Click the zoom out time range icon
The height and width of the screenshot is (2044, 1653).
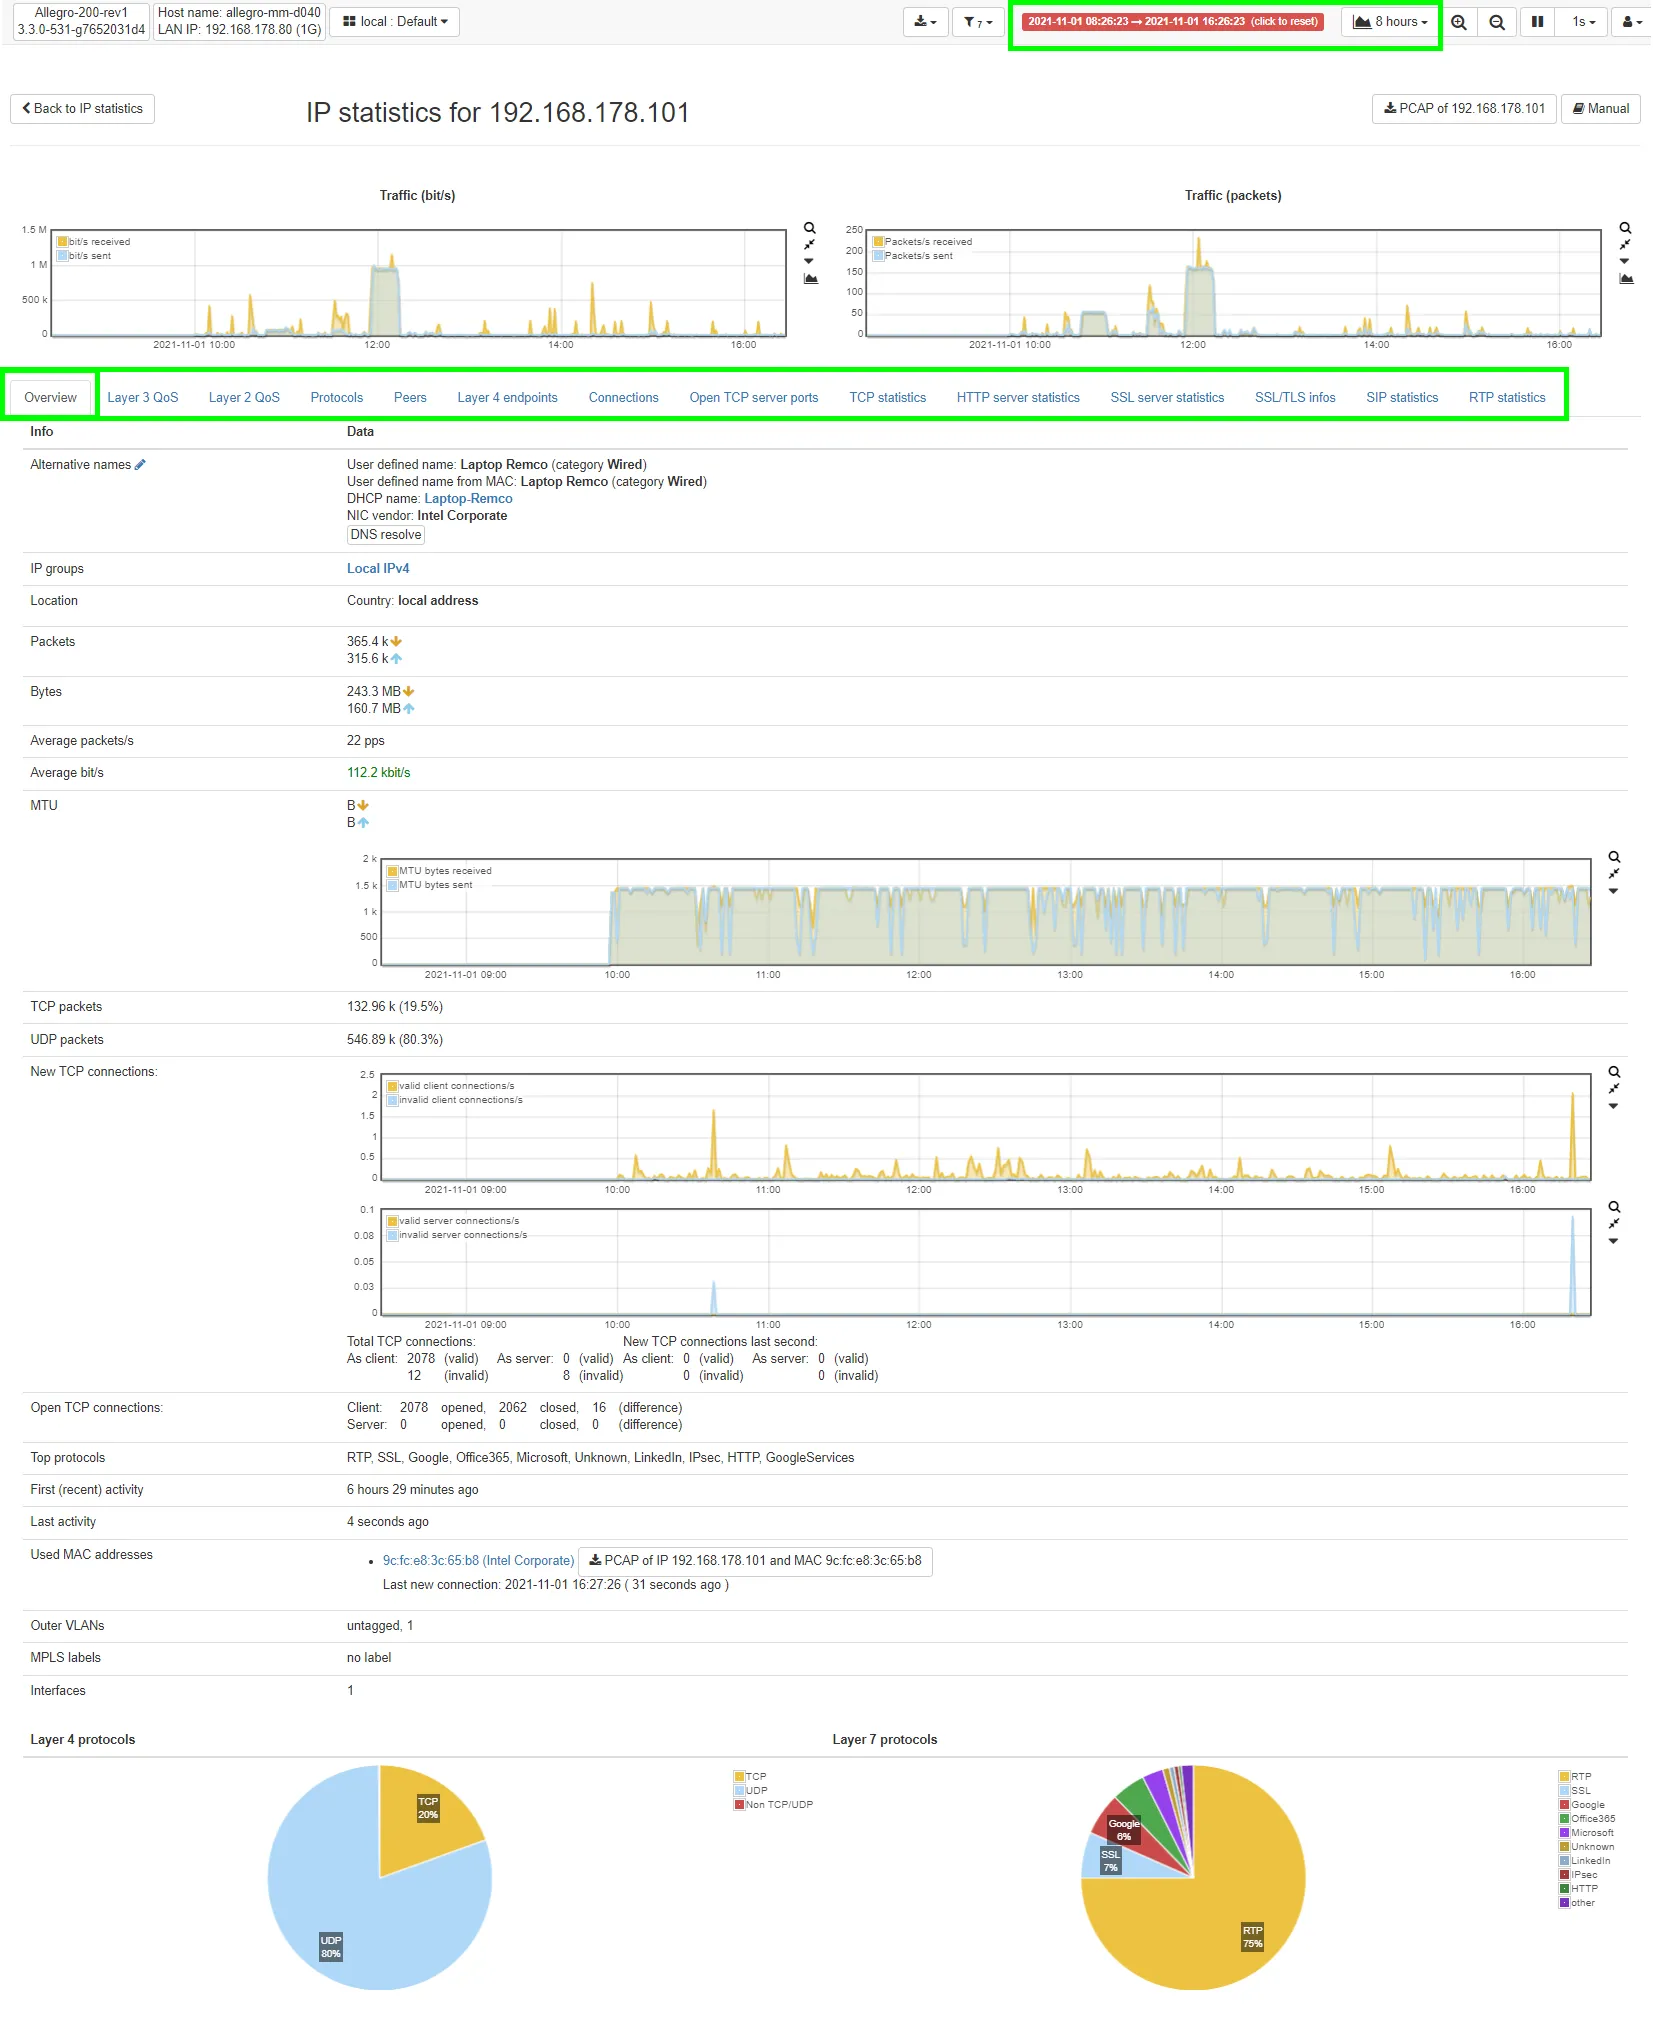coord(1496,22)
